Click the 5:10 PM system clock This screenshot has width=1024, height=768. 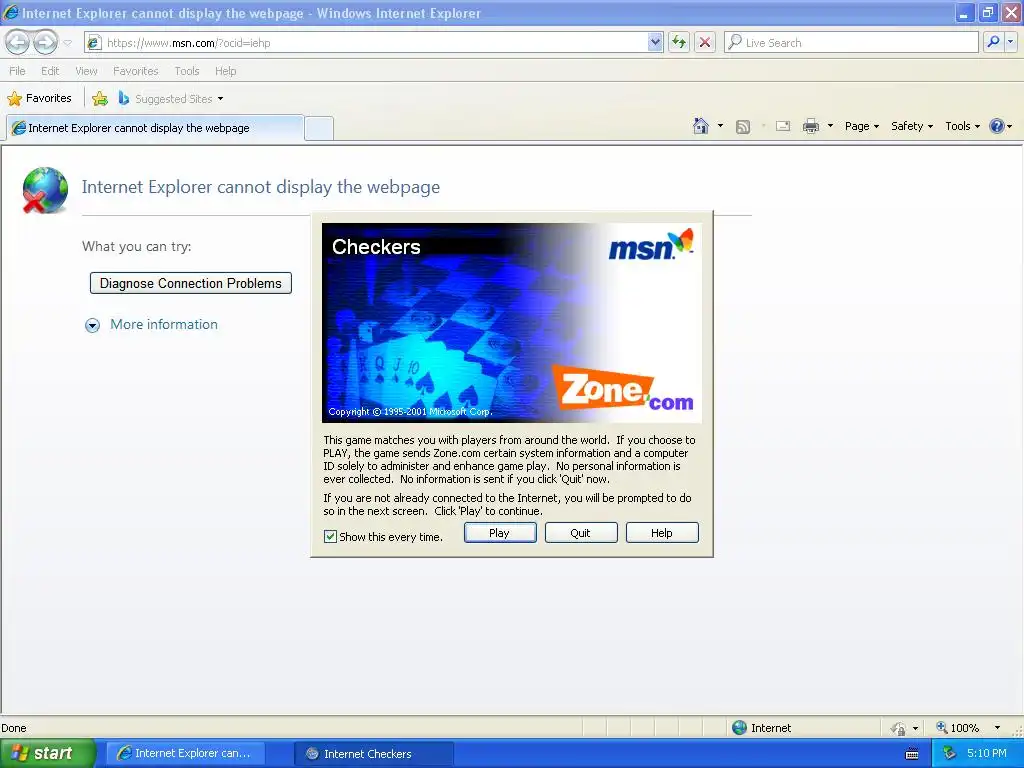coord(987,753)
